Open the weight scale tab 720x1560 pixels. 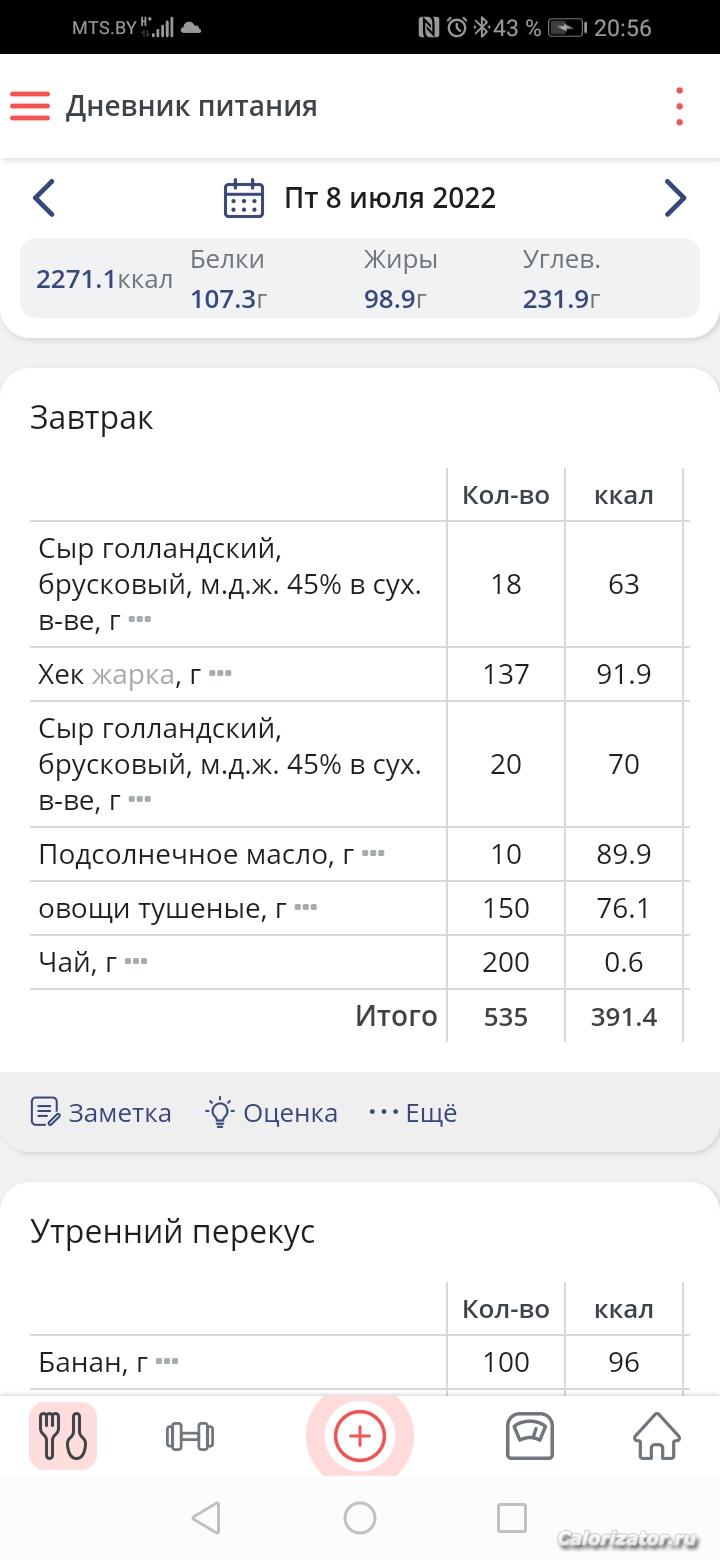tap(529, 1437)
